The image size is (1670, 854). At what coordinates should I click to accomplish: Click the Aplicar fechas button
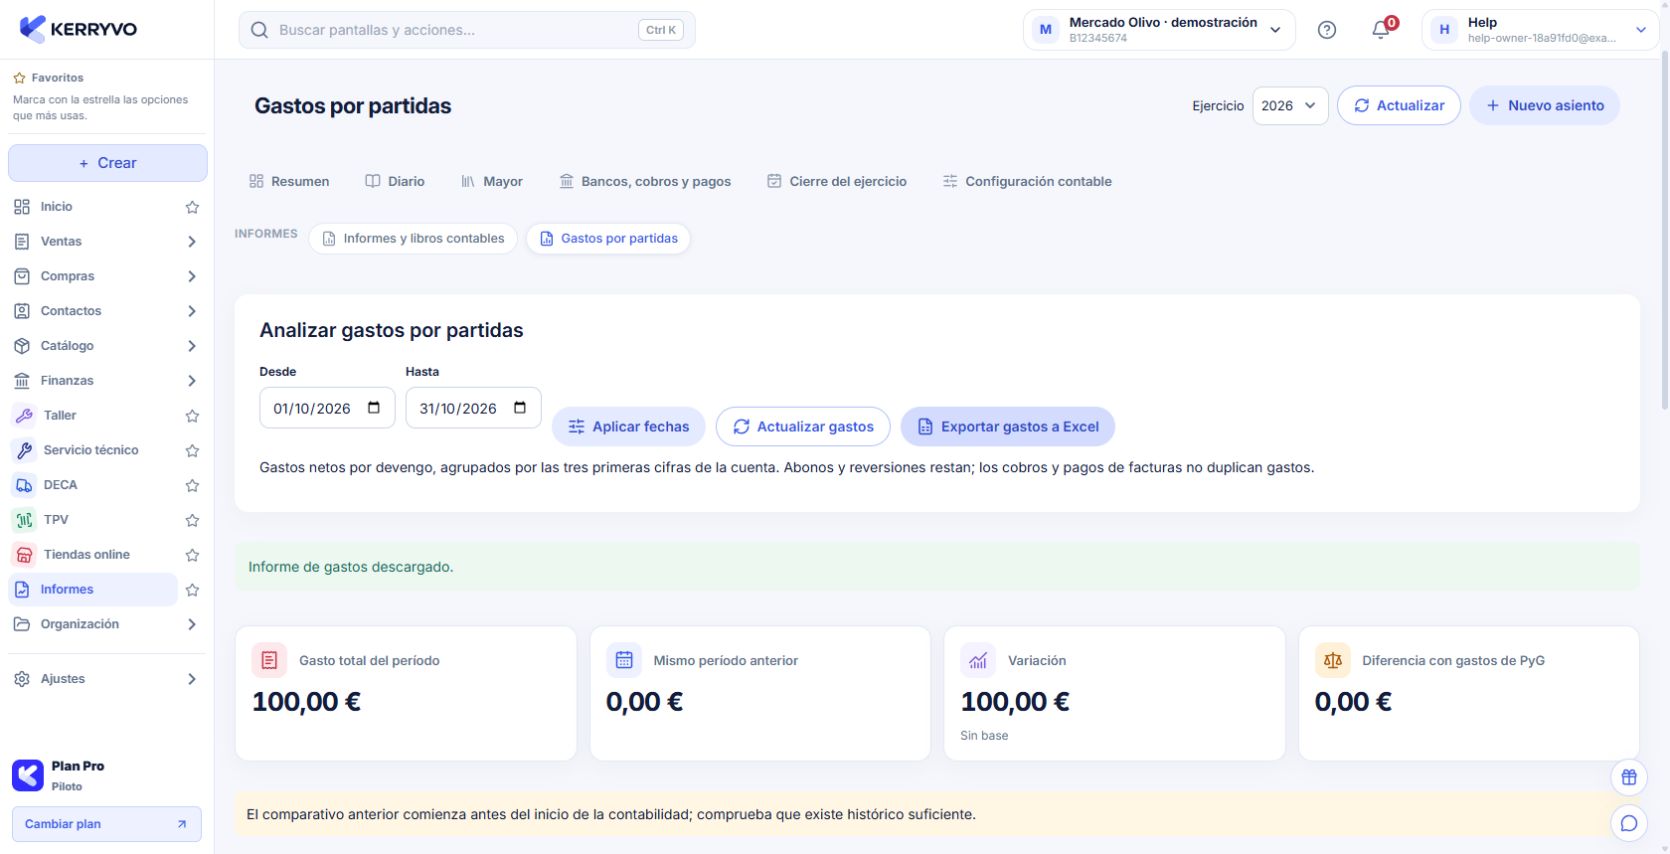click(629, 427)
